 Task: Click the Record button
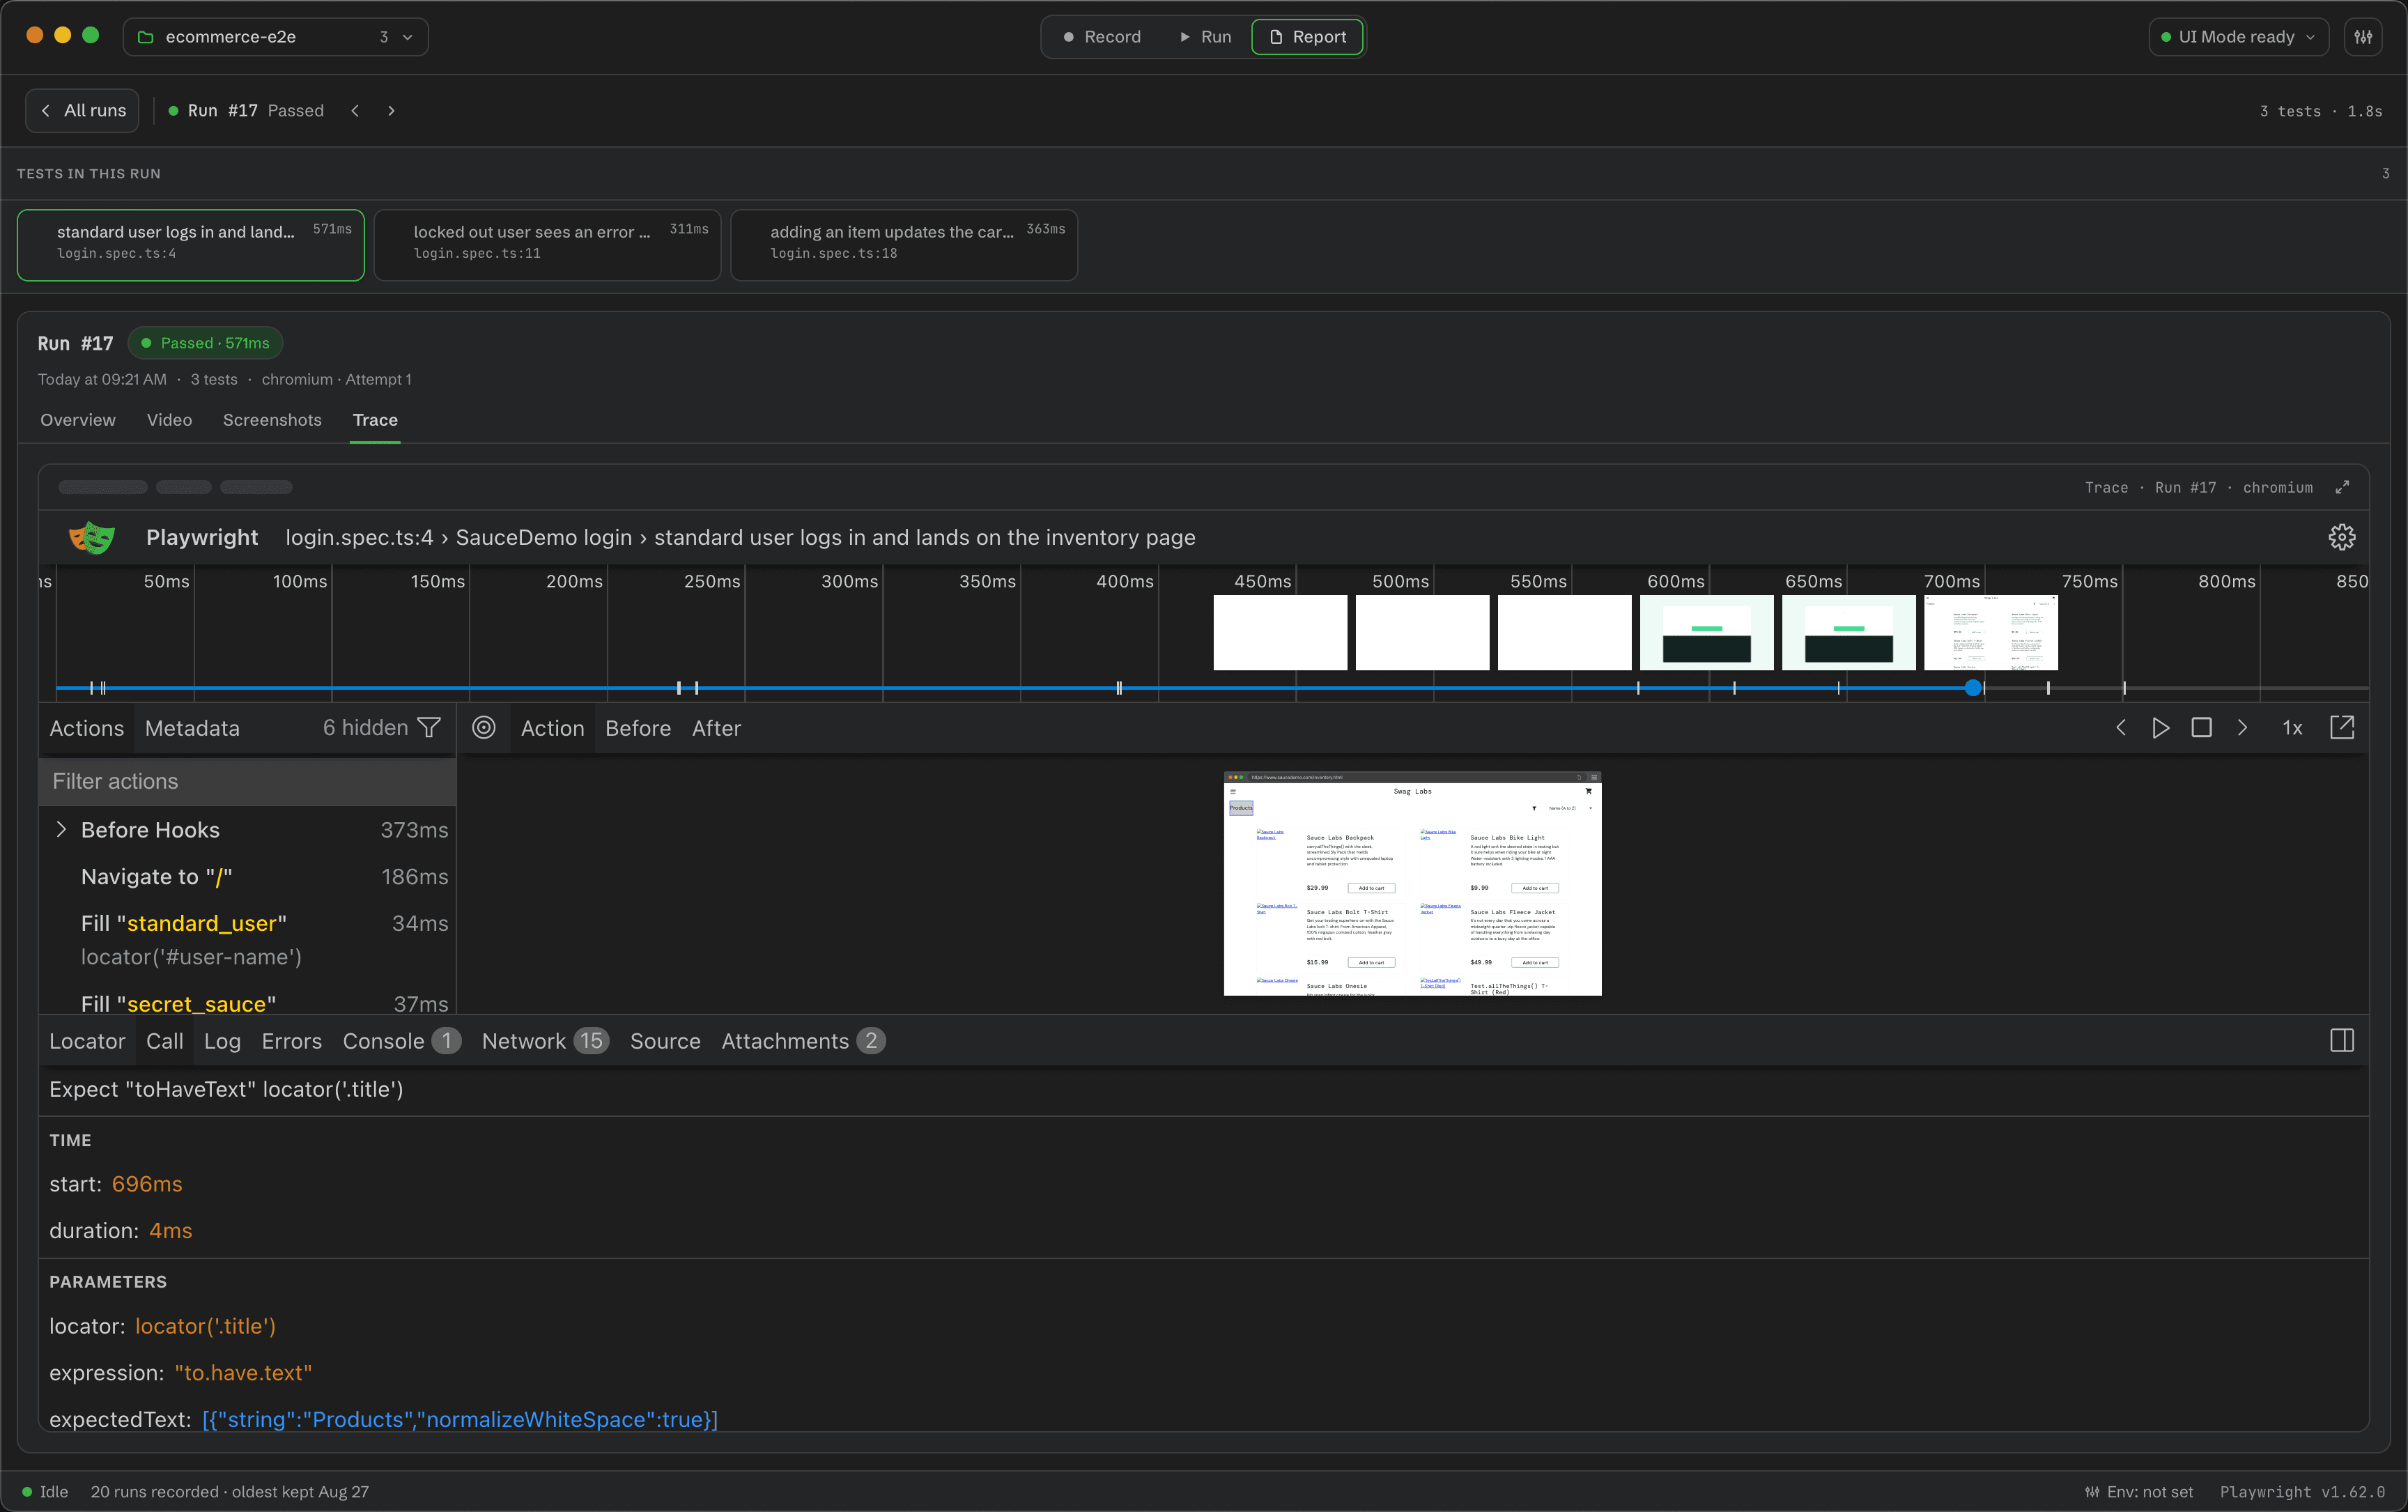1101,37
